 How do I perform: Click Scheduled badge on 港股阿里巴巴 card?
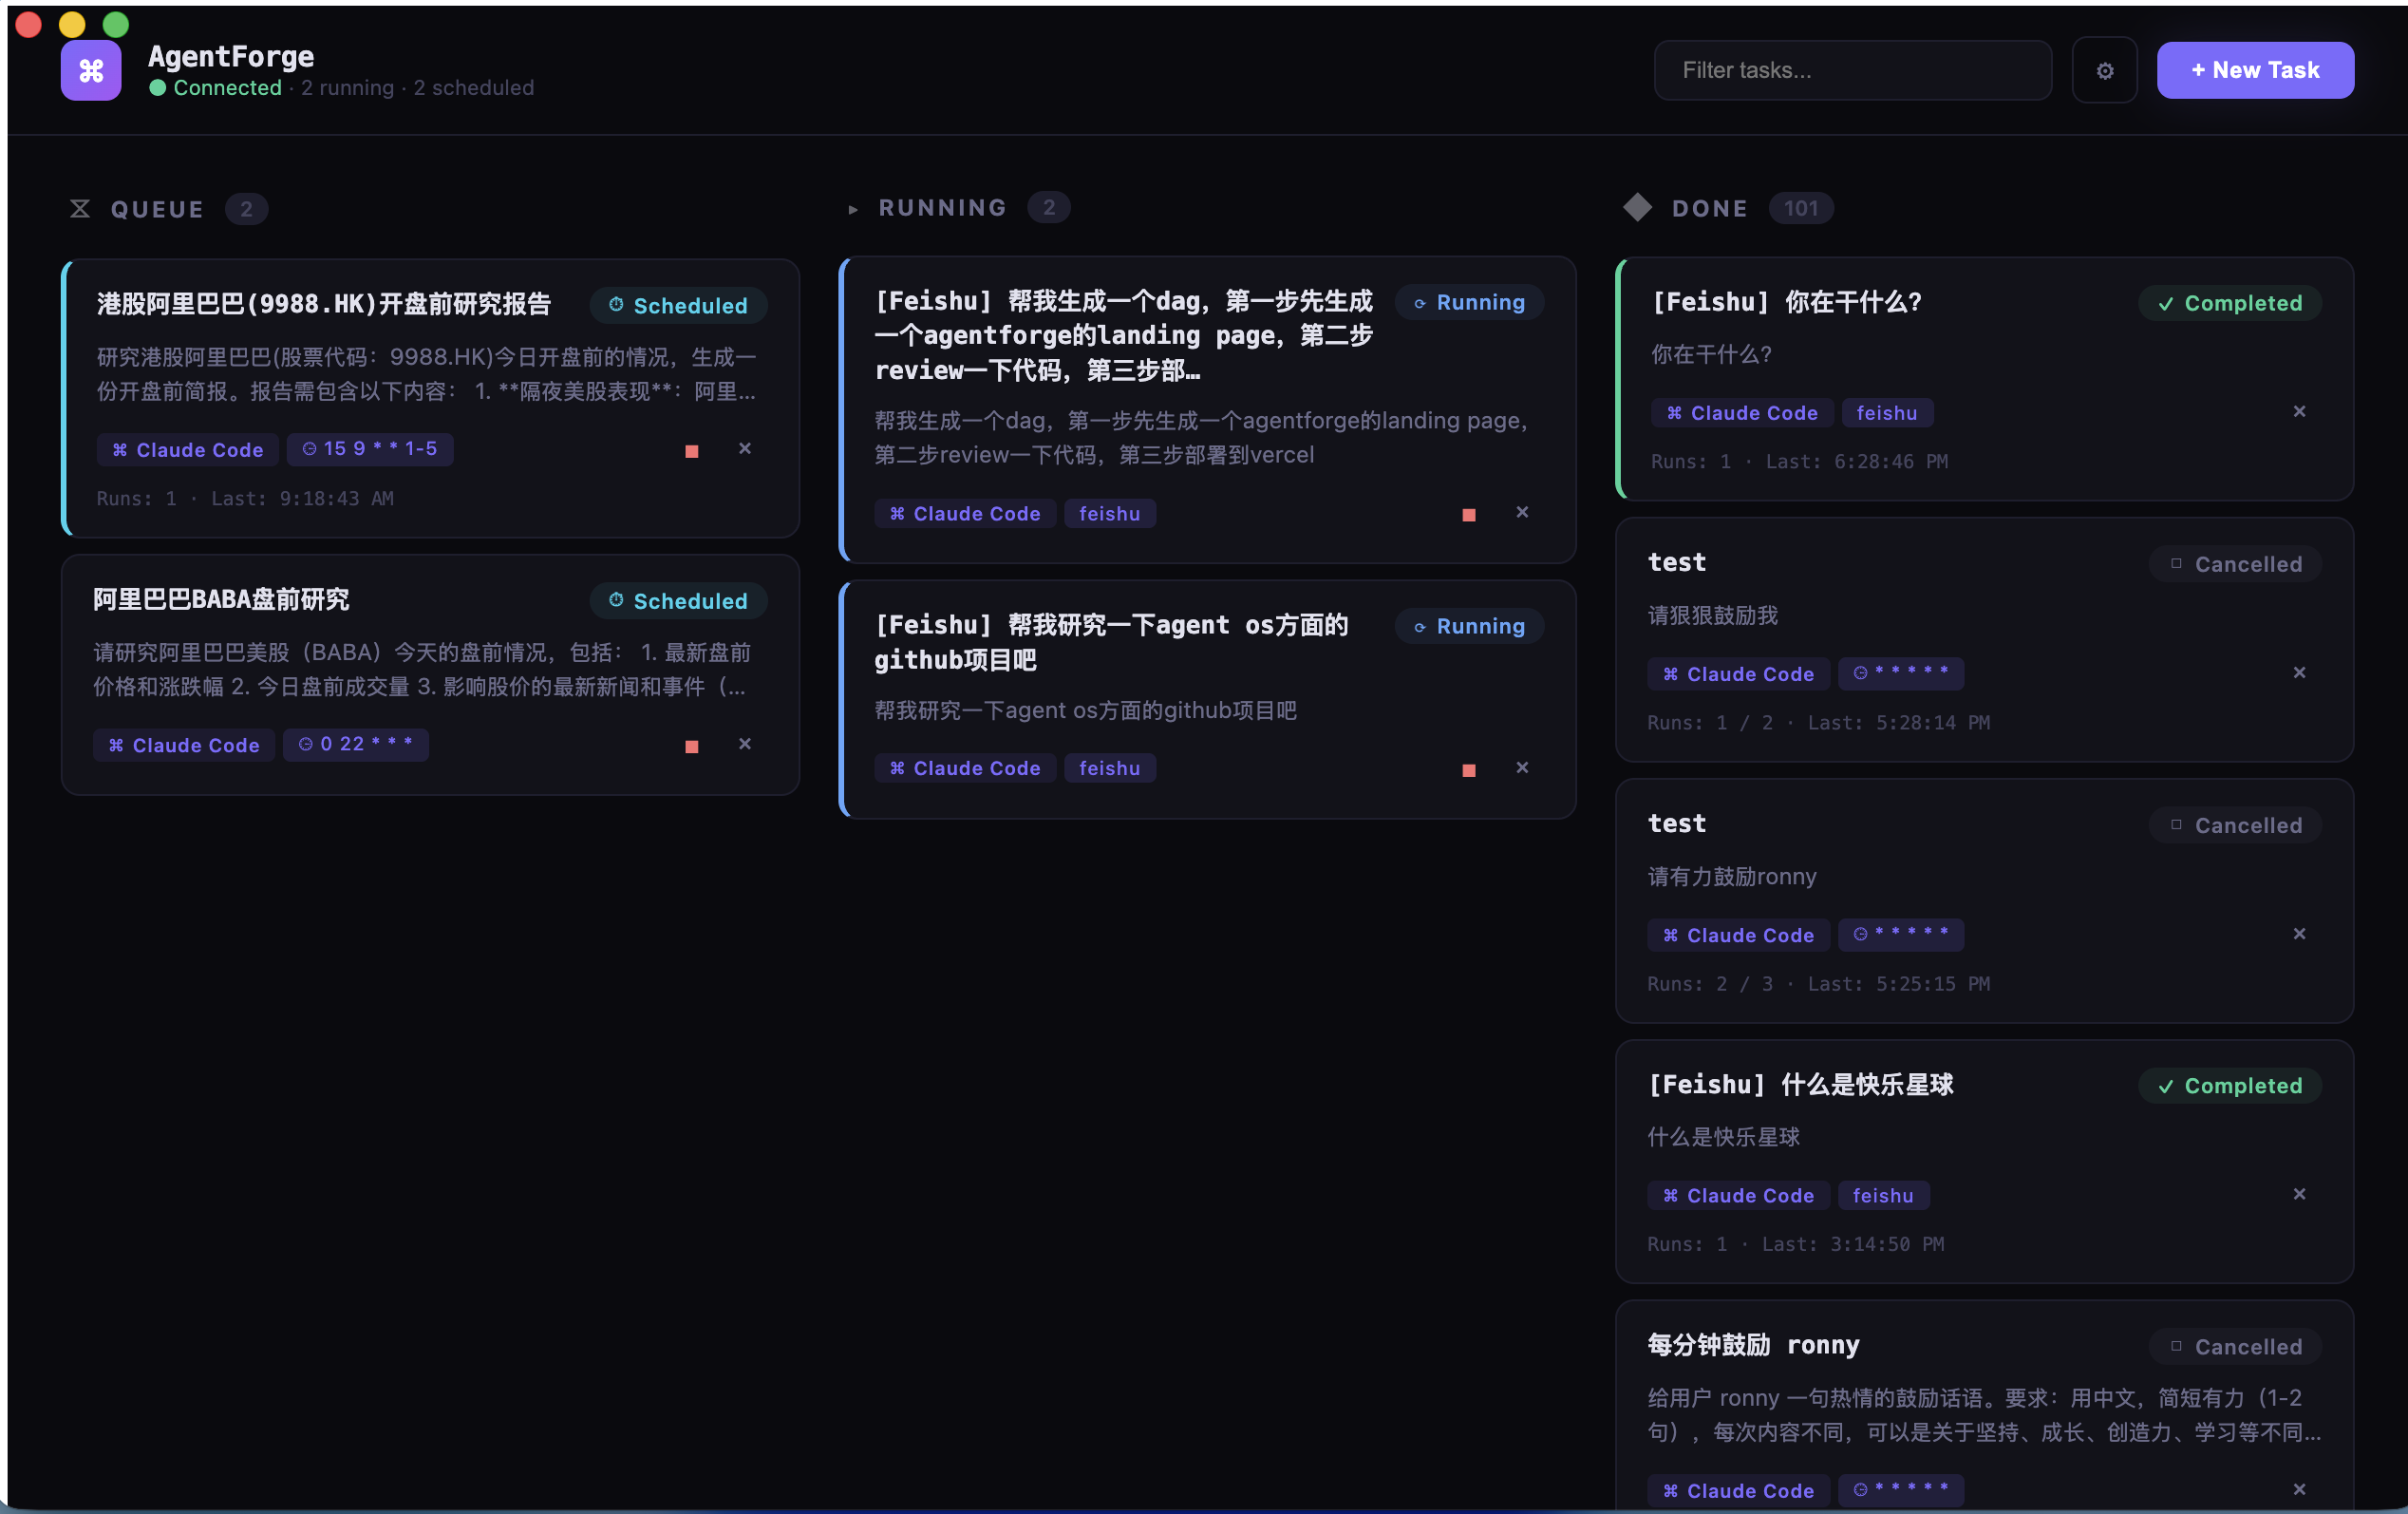(x=678, y=306)
